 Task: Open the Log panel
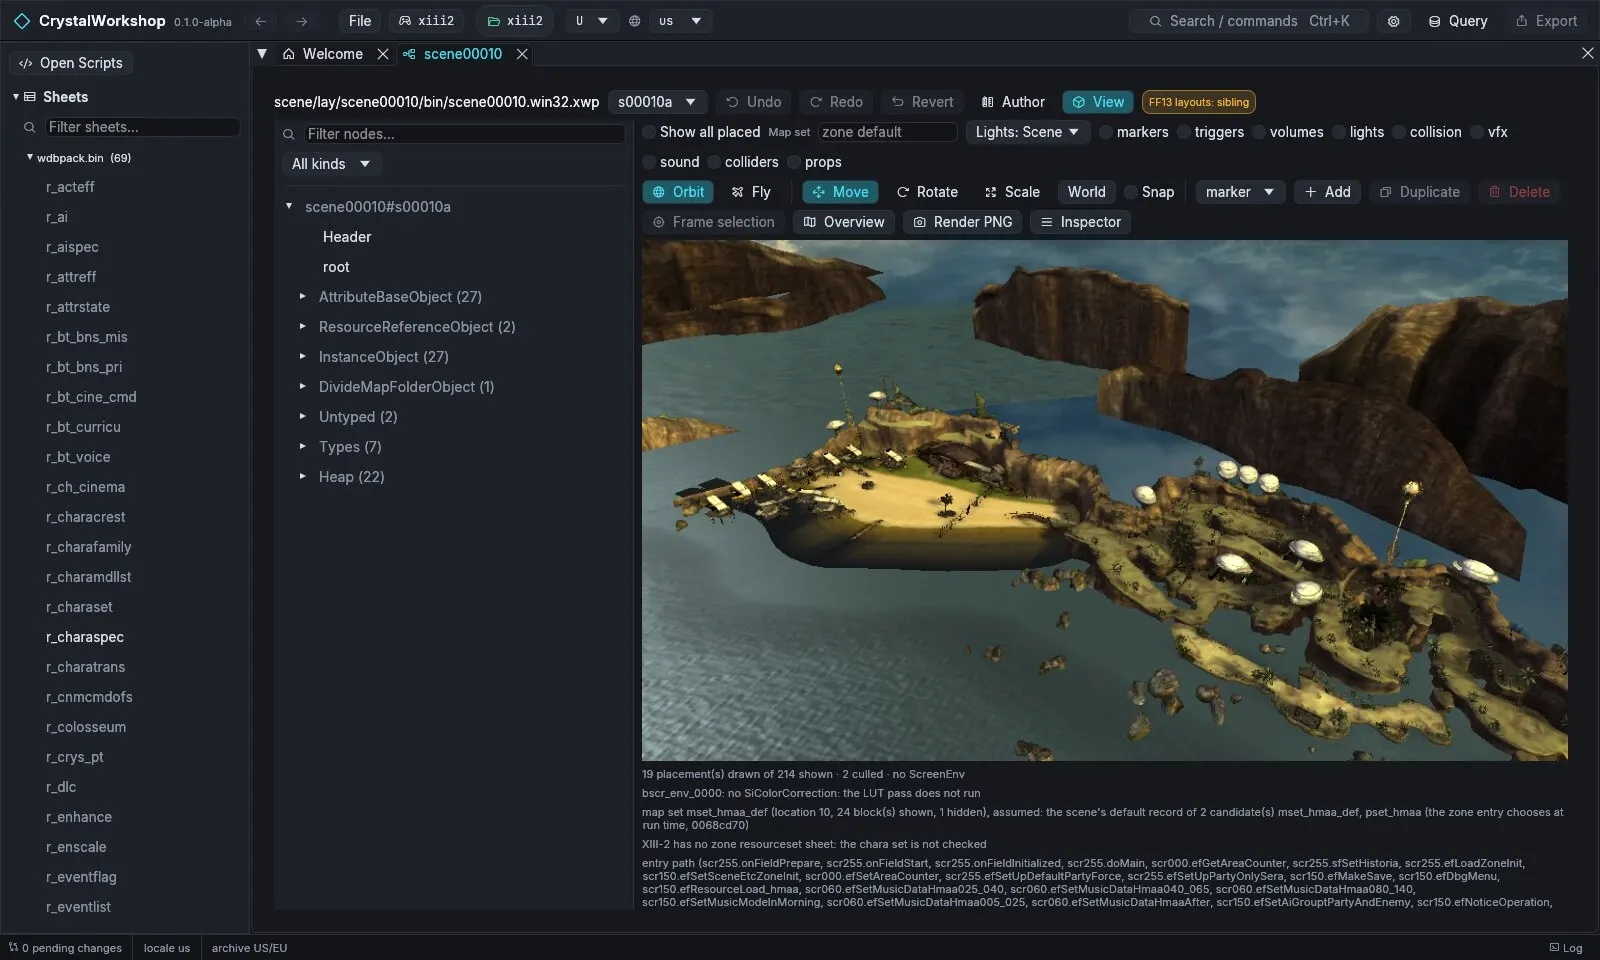coord(1566,948)
